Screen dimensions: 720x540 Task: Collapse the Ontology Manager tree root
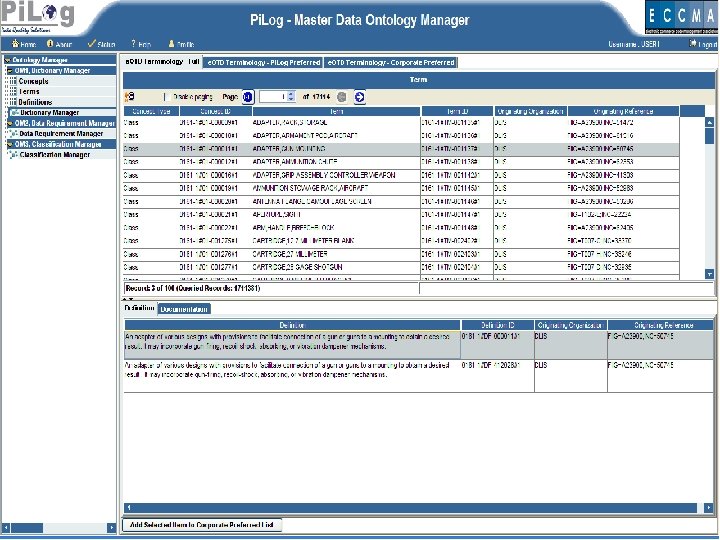(7, 60)
